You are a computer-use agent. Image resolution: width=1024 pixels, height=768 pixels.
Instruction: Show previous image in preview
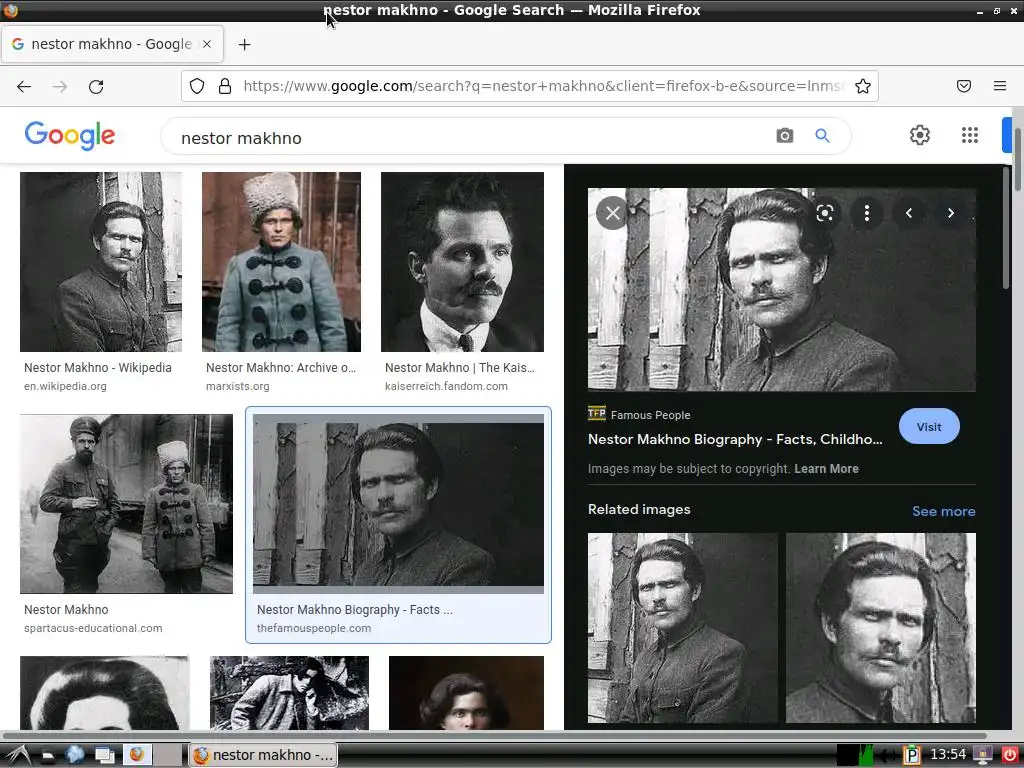click(908, 213)
